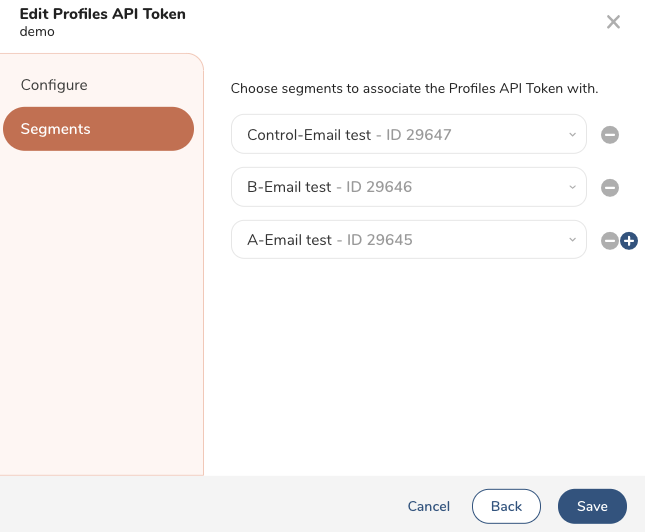Viewport: 645px width, 532px height.
Task: Switch to the Configure step
Action: 54,85
